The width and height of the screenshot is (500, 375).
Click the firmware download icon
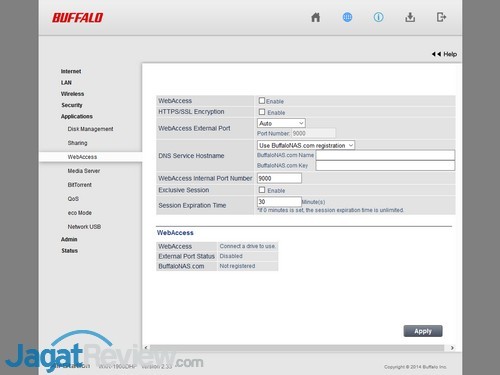[410, 17]
